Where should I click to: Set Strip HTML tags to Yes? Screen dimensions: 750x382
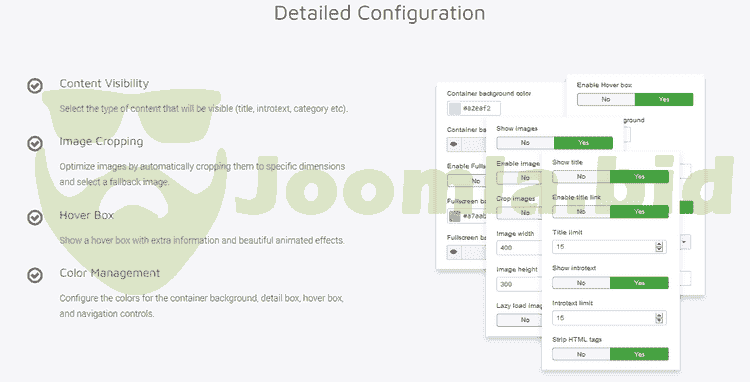click(x=639, y=354)
